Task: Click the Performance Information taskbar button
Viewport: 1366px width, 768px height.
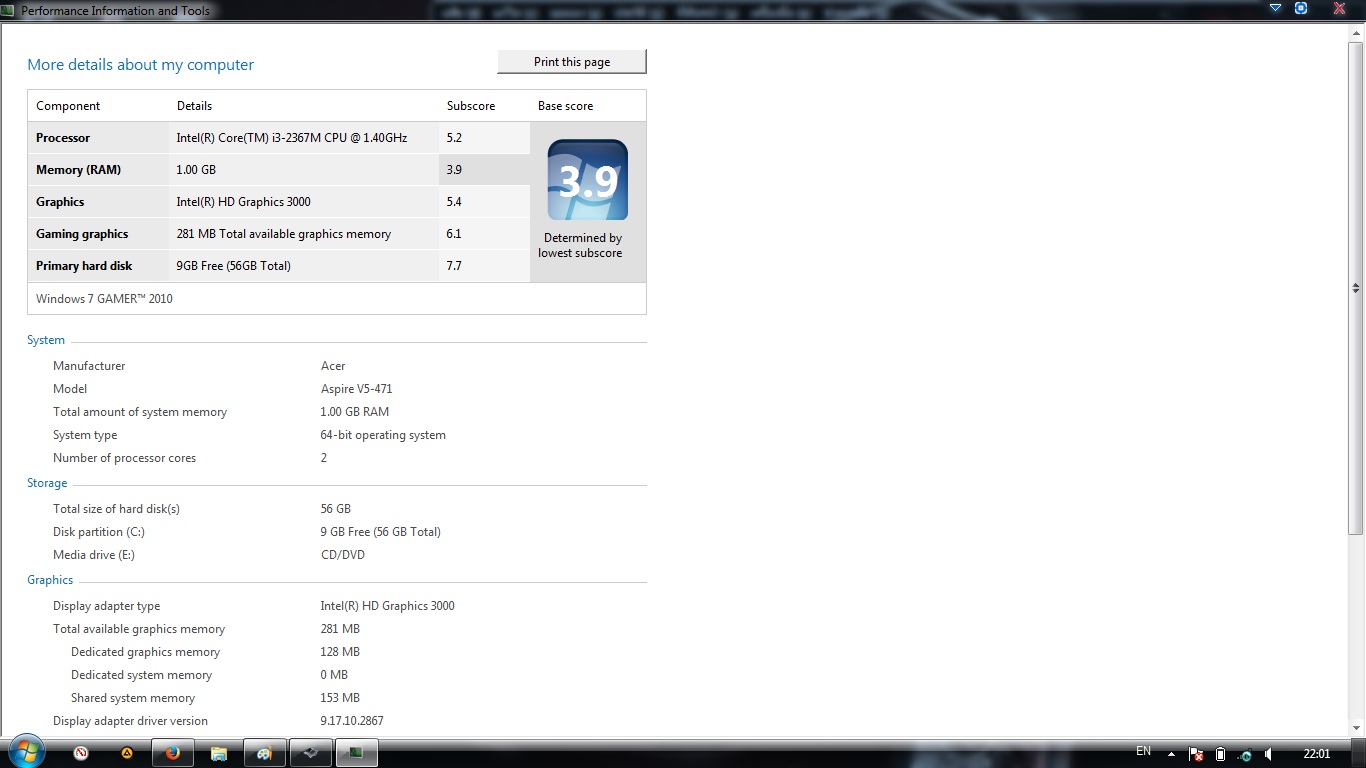Action: pos(356,753)
